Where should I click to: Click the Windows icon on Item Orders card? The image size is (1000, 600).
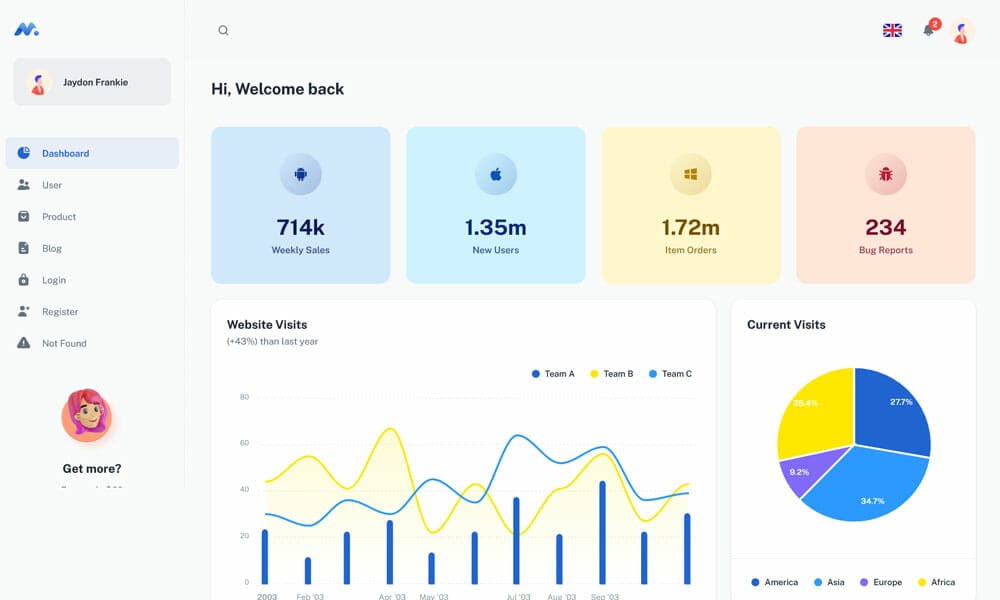pyautogui.click(x=690, y=174)
